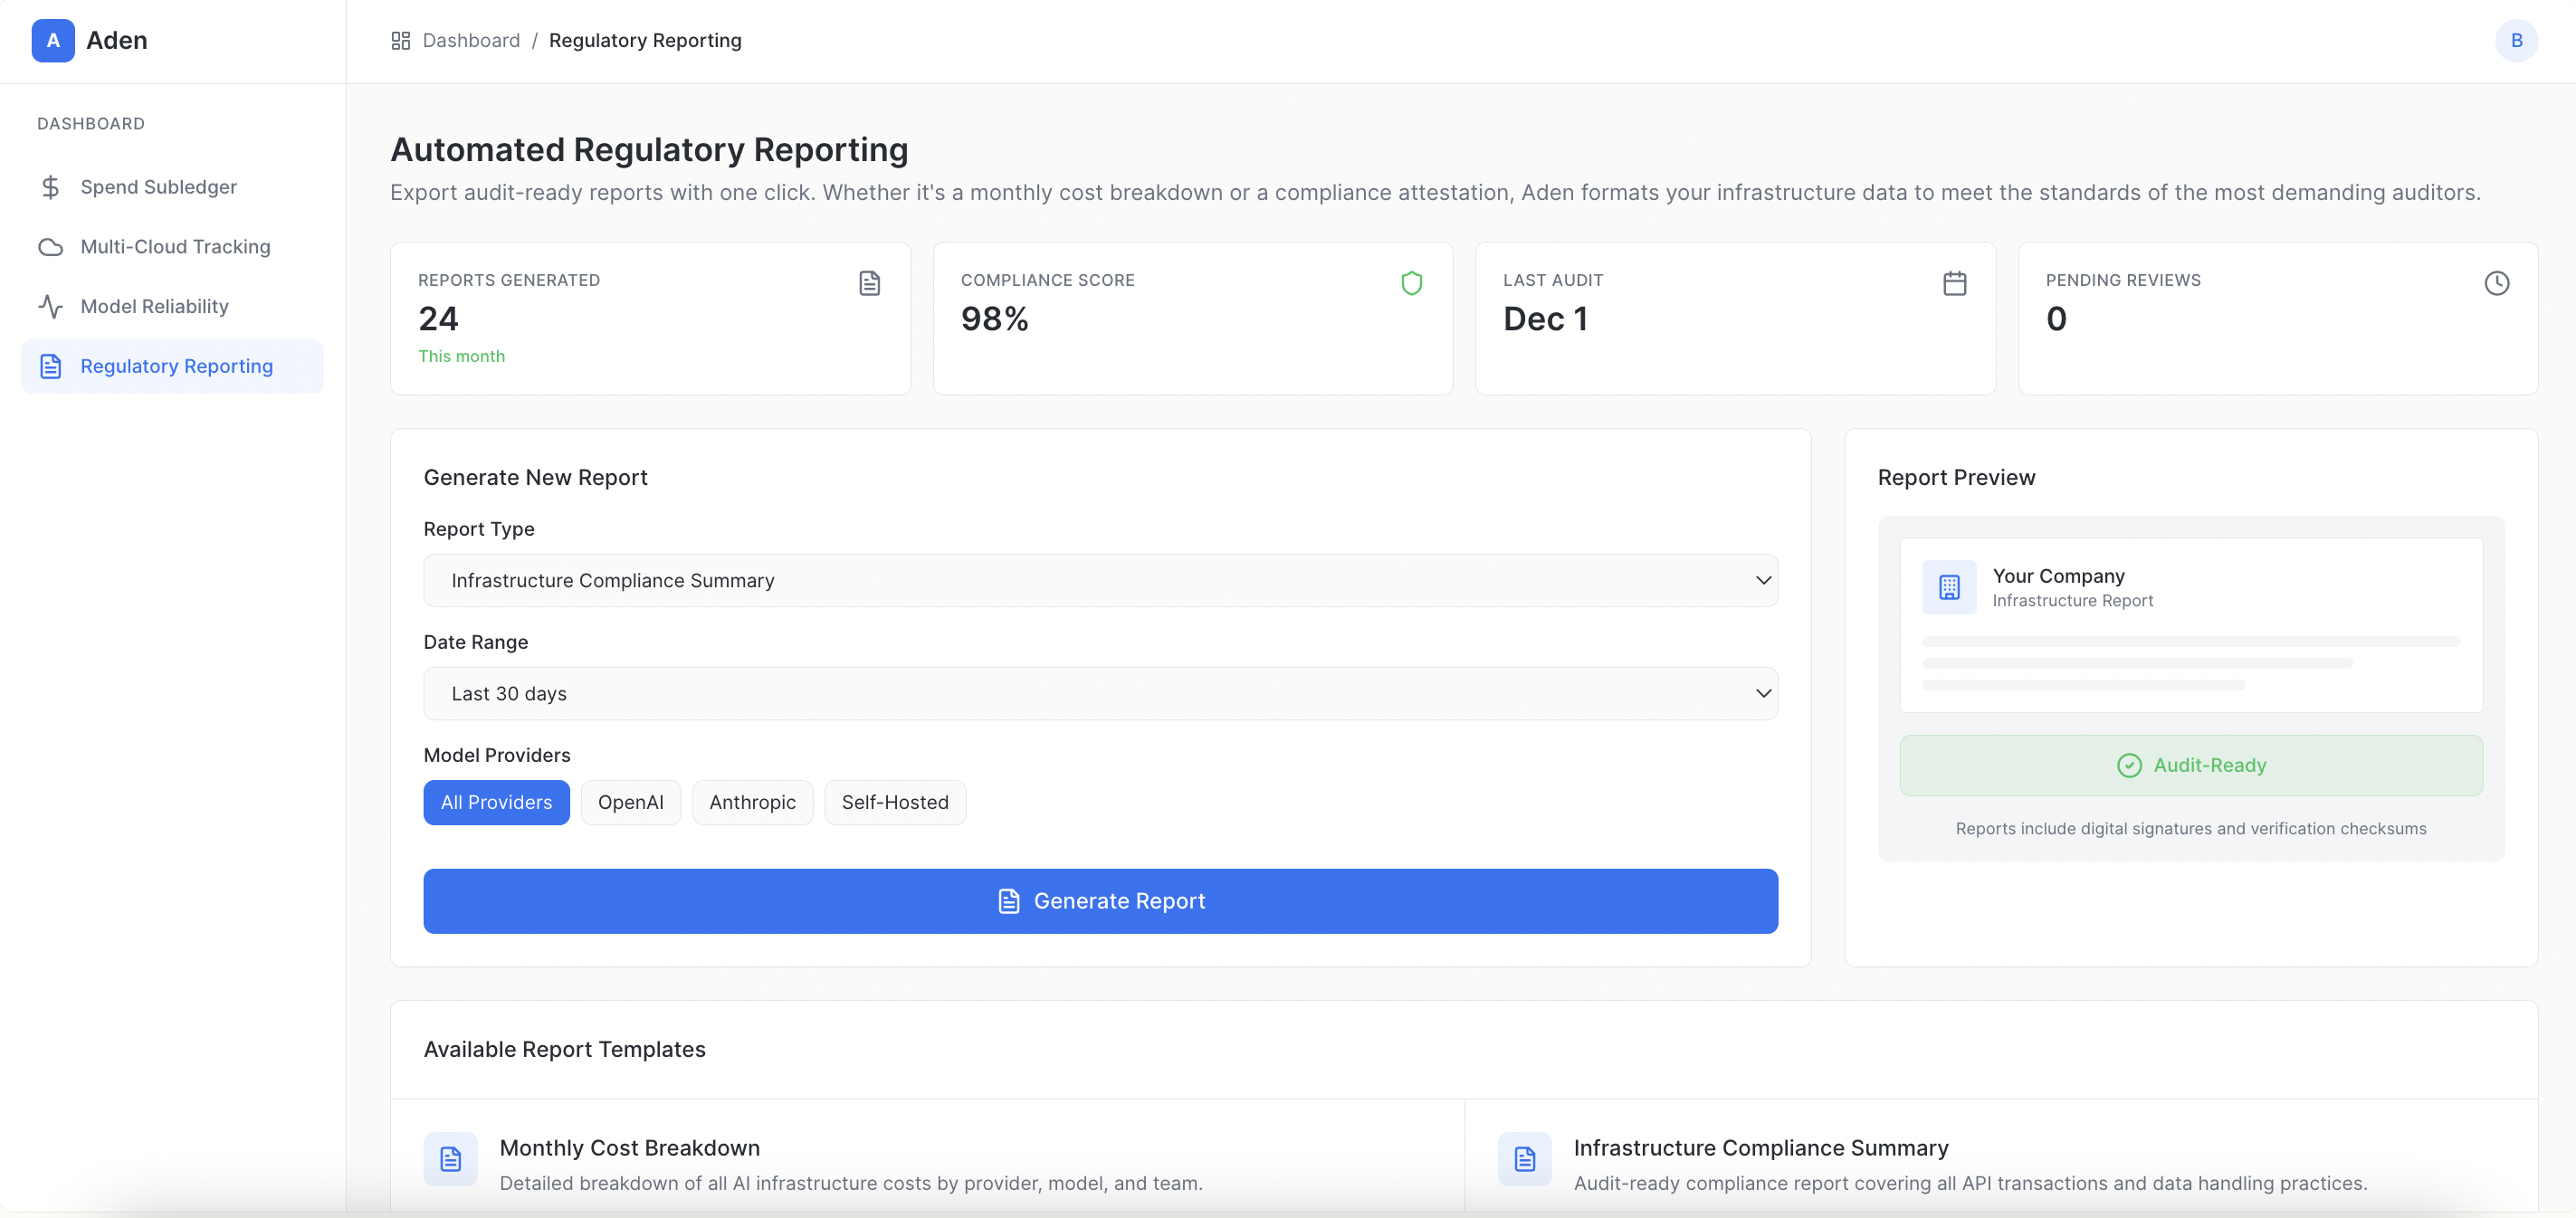Image resolution: width=2576 pixels, height=1218 pixels.
Task: Open Multi-Cloud Tracking sidebar item
Action: (x=175, y=246)
